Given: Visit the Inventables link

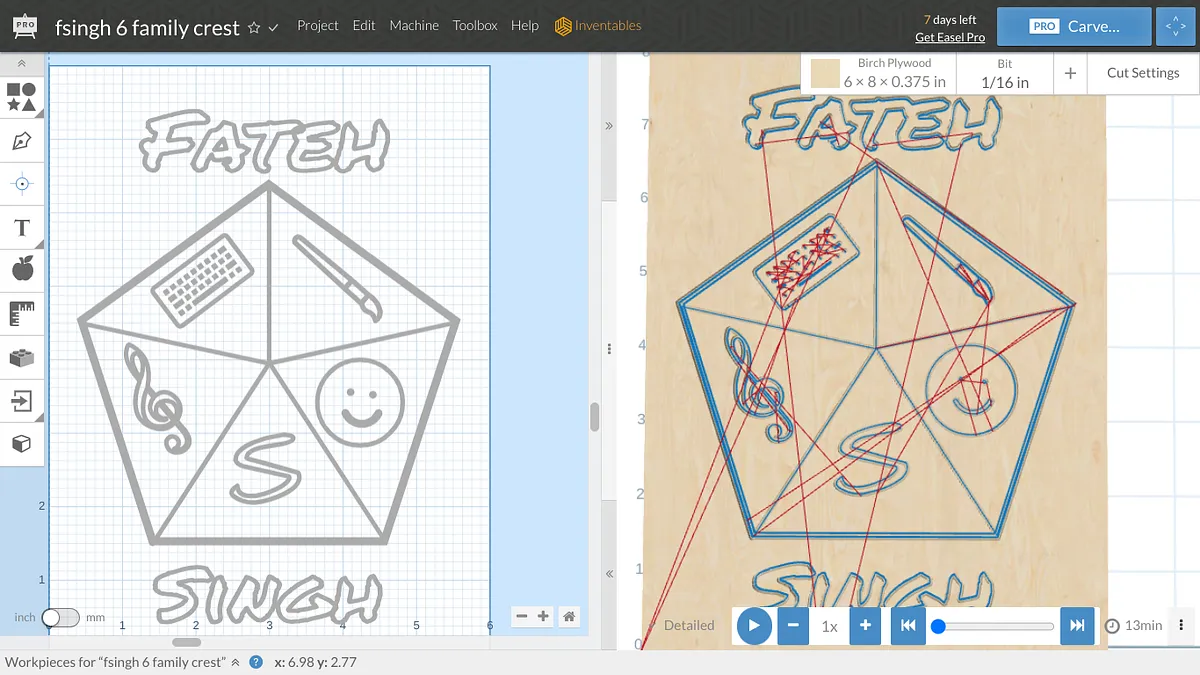Looking at the screenshot, I should (x=598, y=25).
